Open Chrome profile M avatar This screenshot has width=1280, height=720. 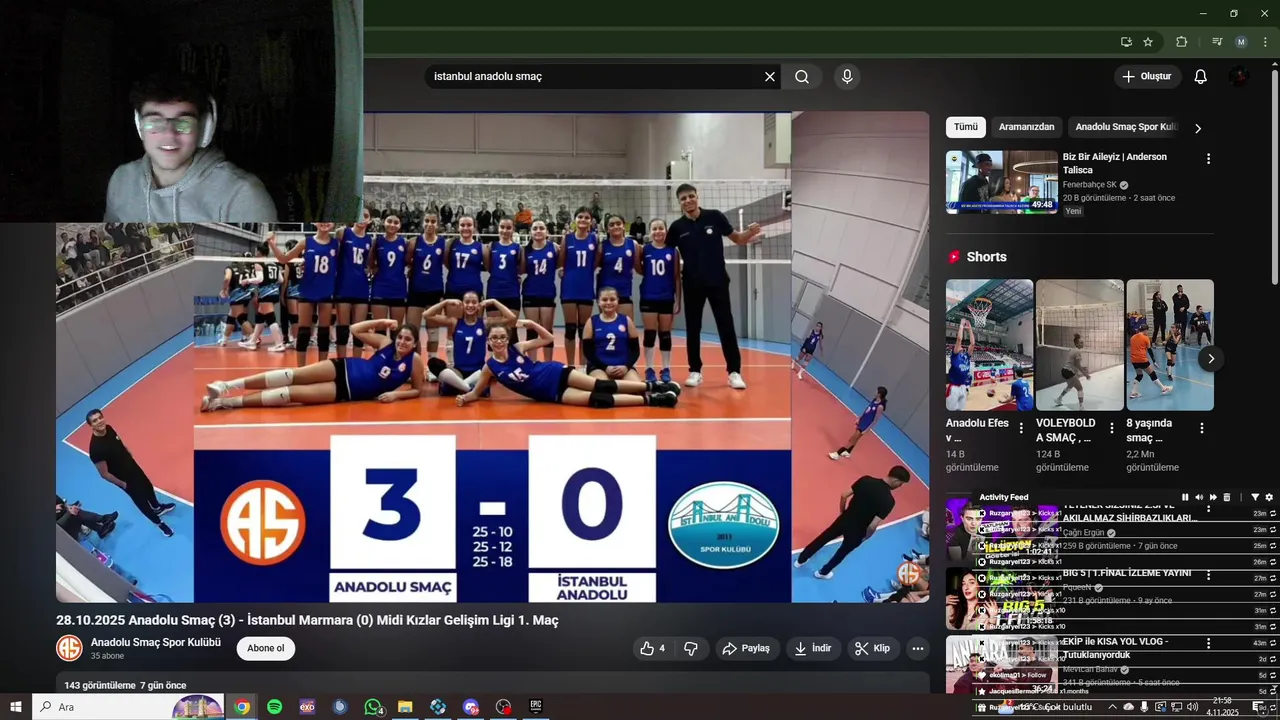click(1241, 42)
